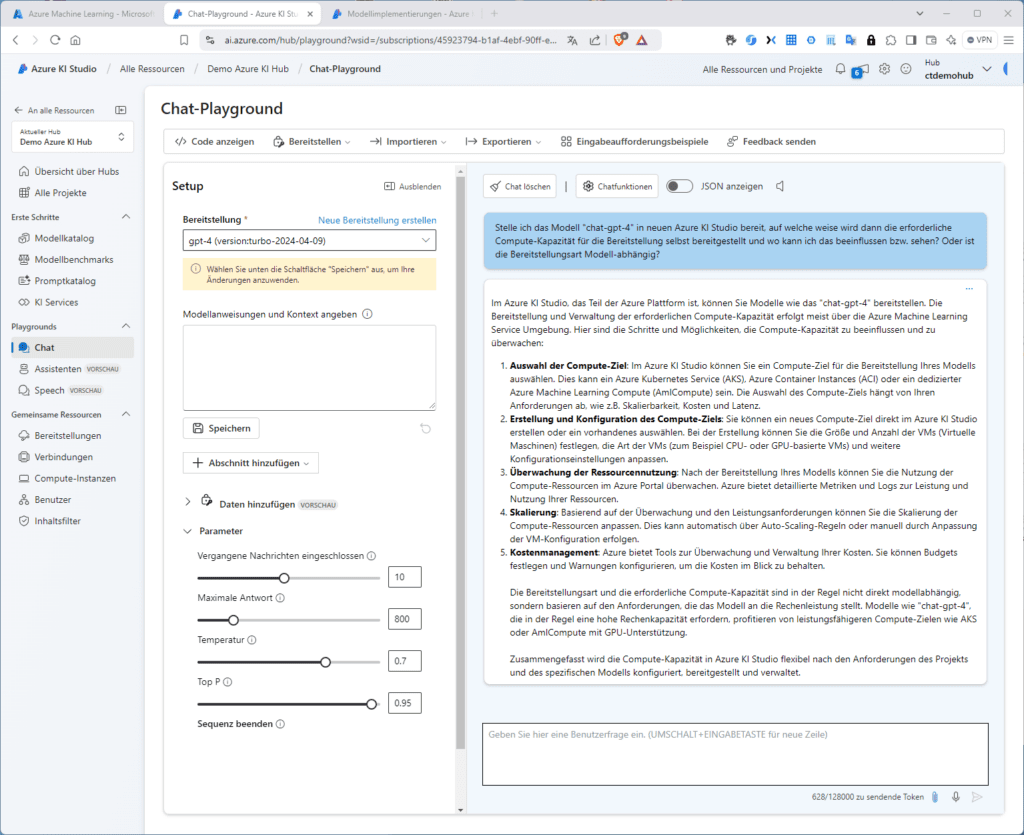Toggle the JSON anzeigen switch
1024x835 pixels.
[x=679, y=186]
